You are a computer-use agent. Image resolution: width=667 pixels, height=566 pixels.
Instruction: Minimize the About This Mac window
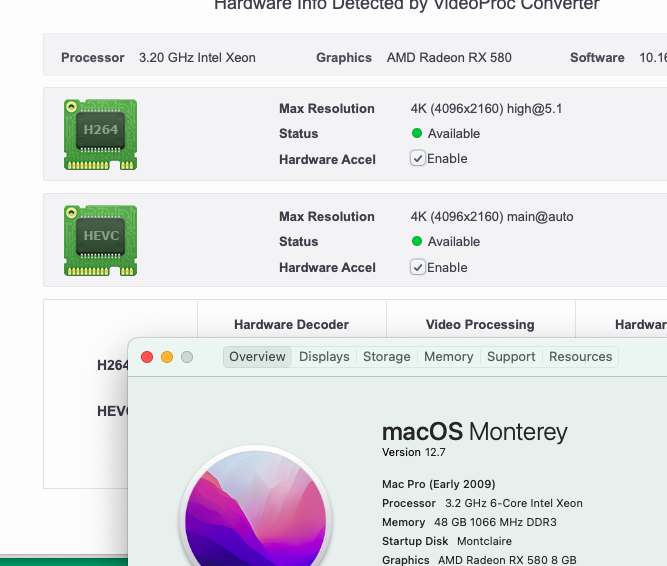167,357
